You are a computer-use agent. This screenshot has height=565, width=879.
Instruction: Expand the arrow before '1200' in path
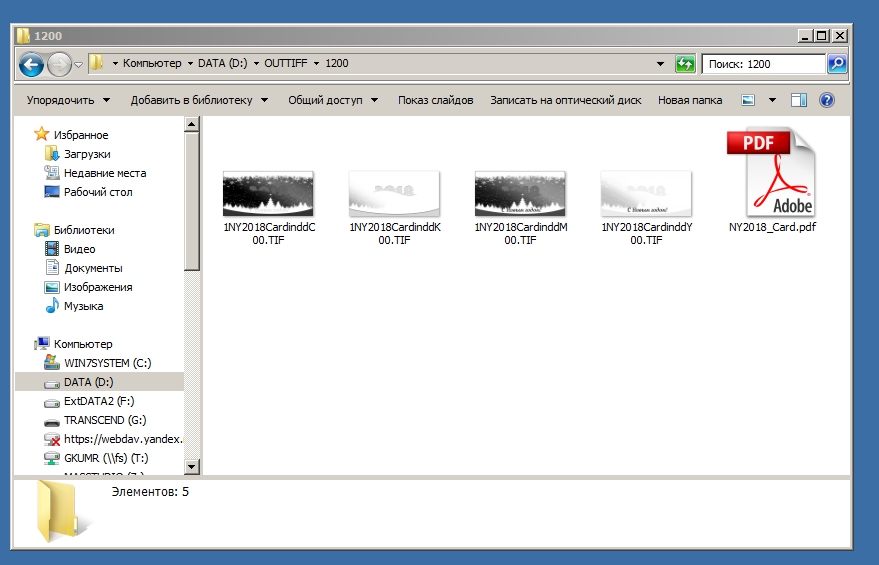tap(316, 63)
